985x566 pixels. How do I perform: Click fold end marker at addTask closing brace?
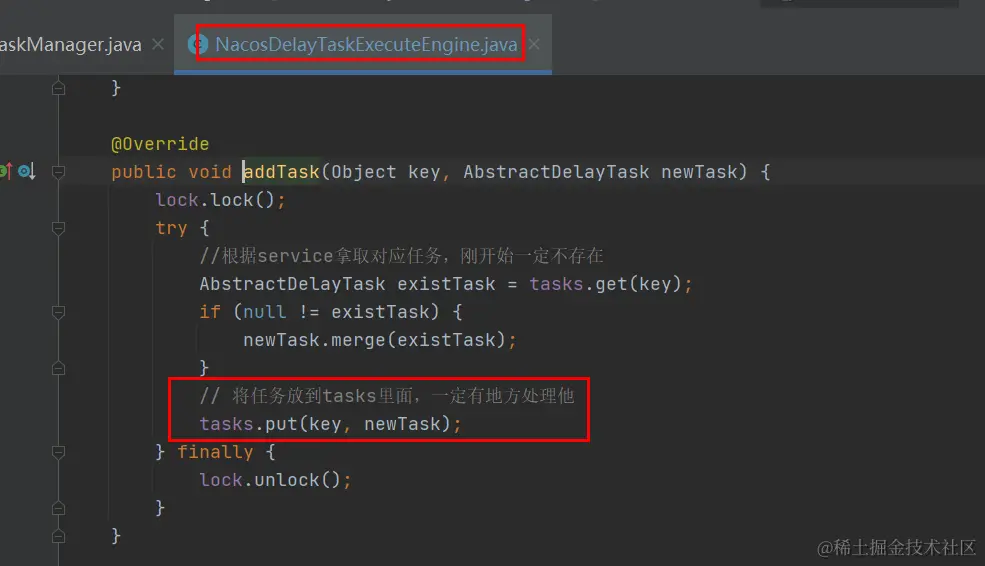pos(58,536)
